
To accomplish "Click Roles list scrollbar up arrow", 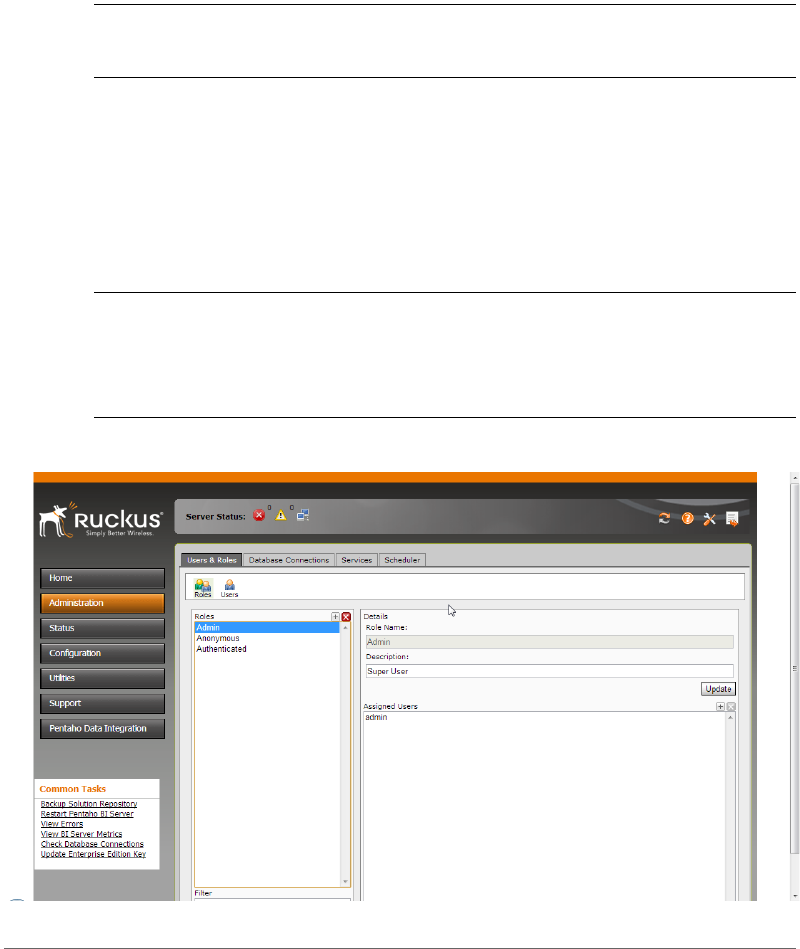I will (346, 628).
